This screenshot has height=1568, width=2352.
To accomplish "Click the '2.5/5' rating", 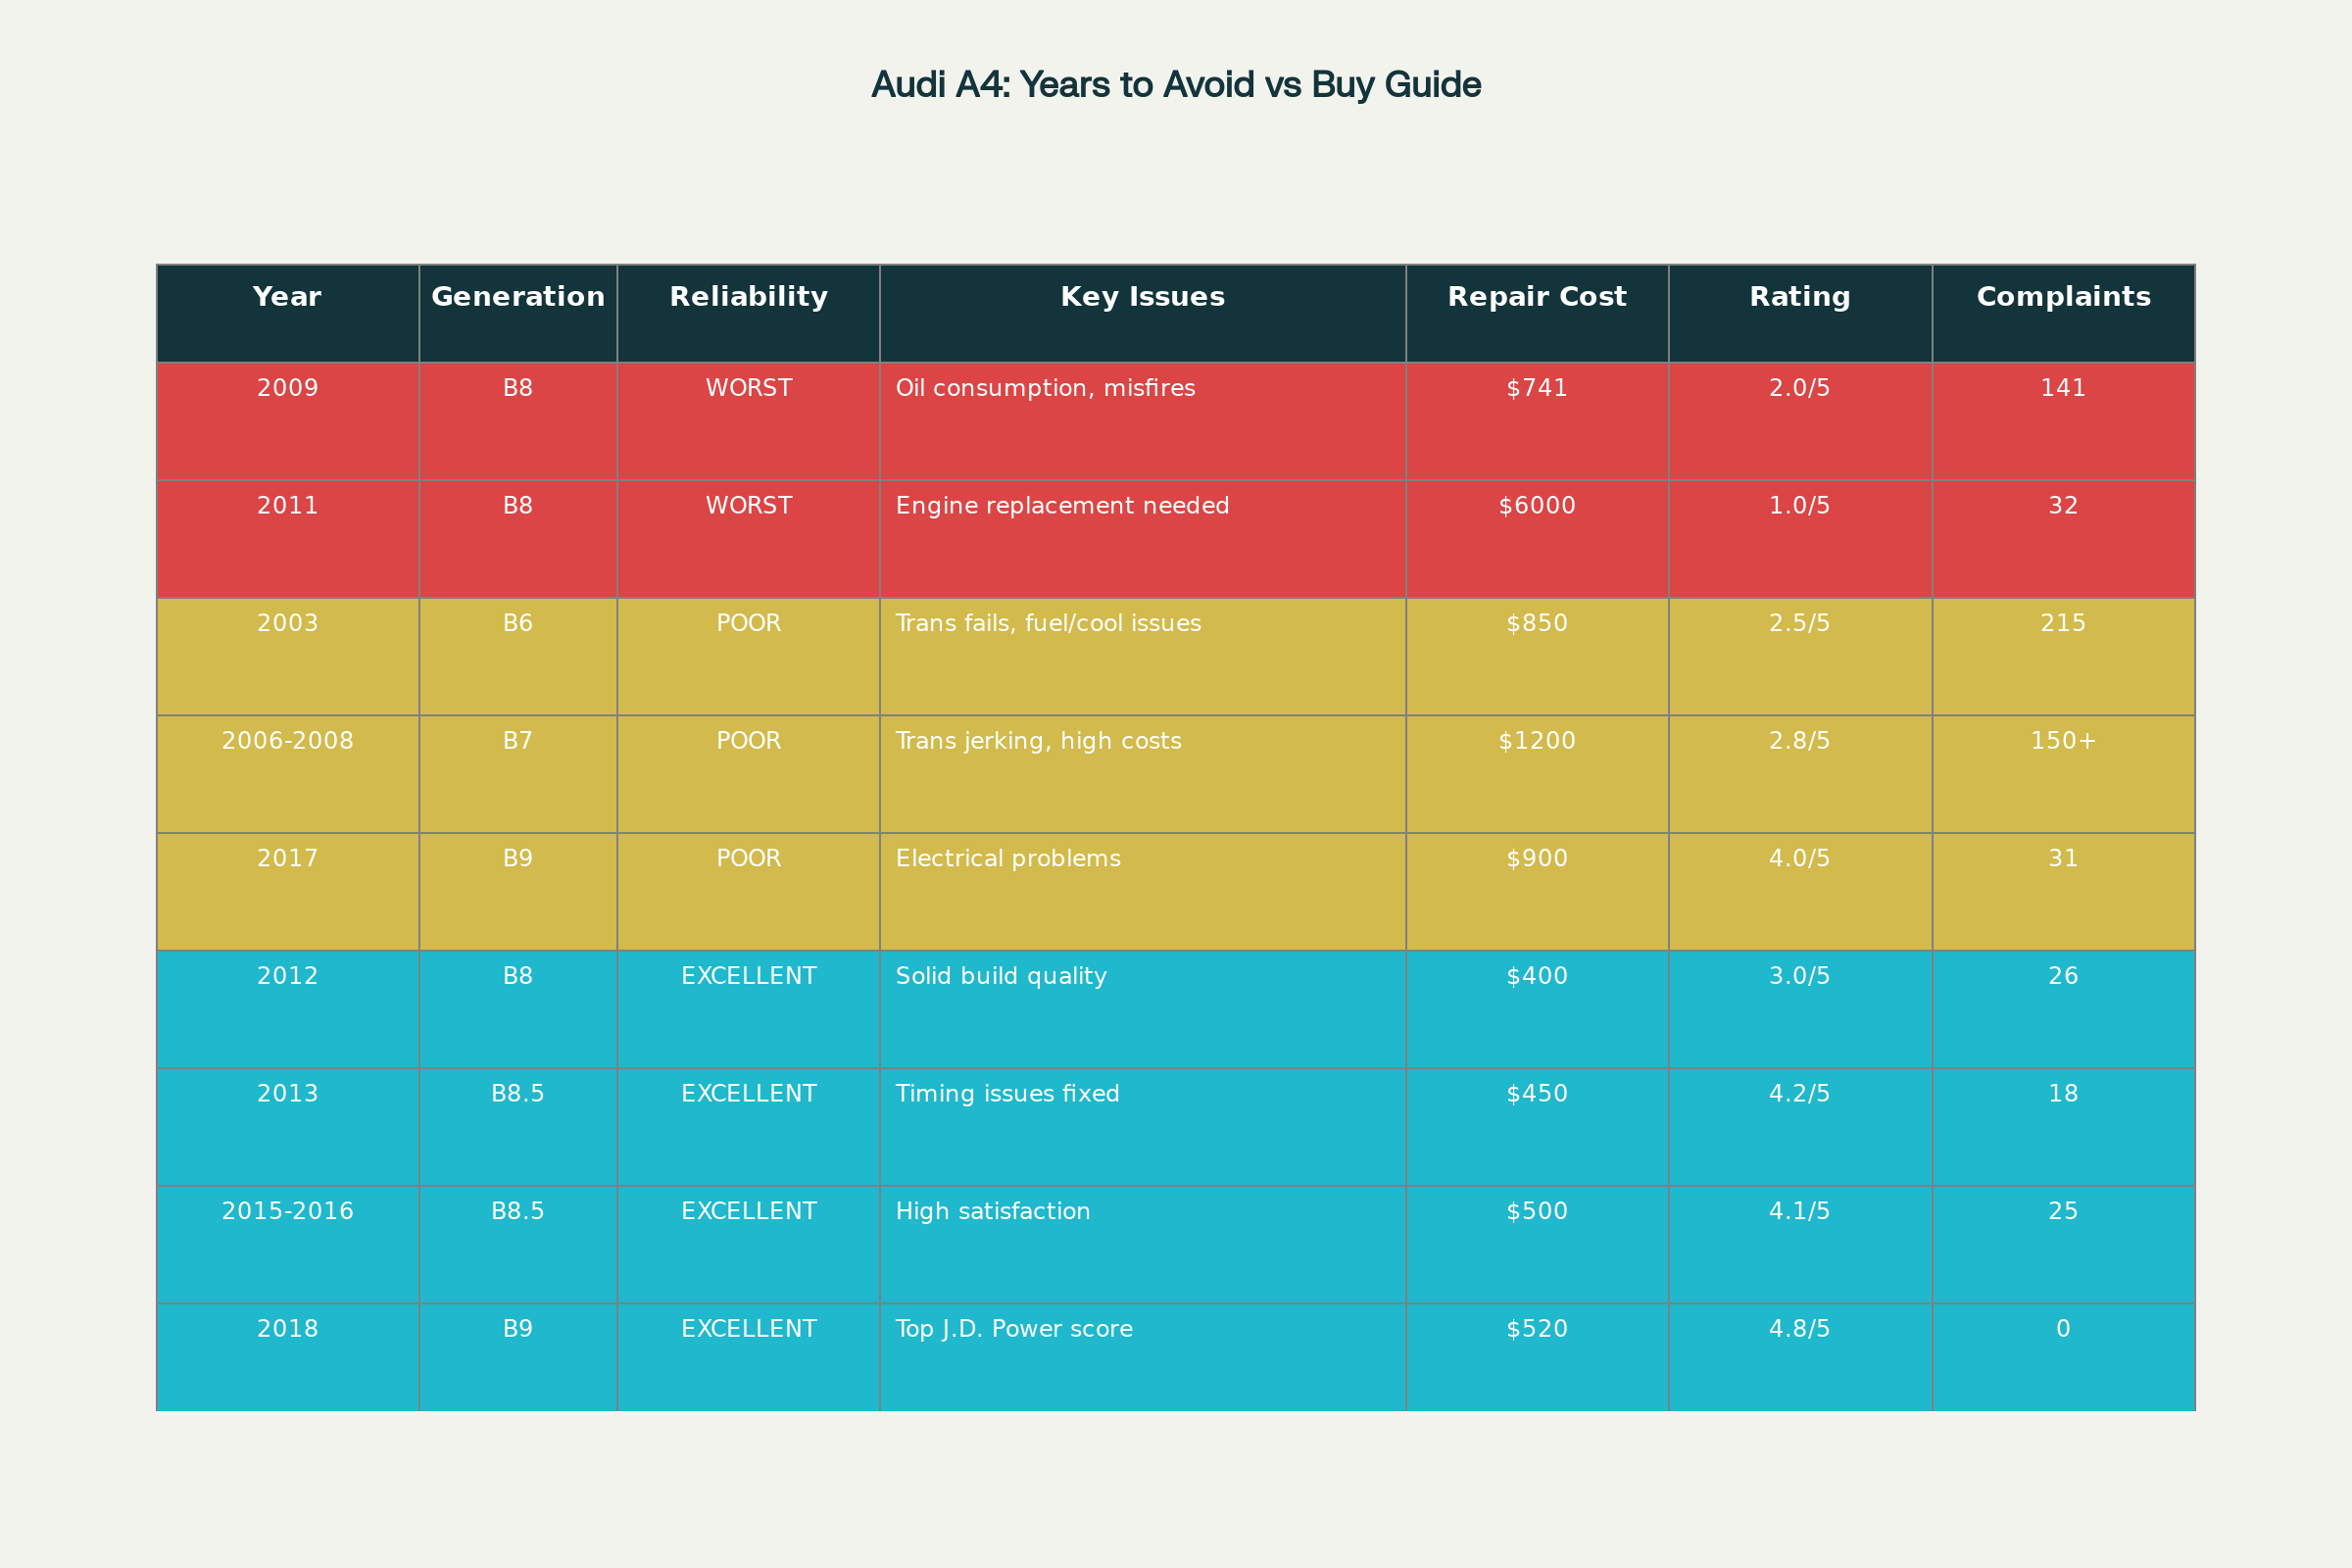I will coord(1800,624).
